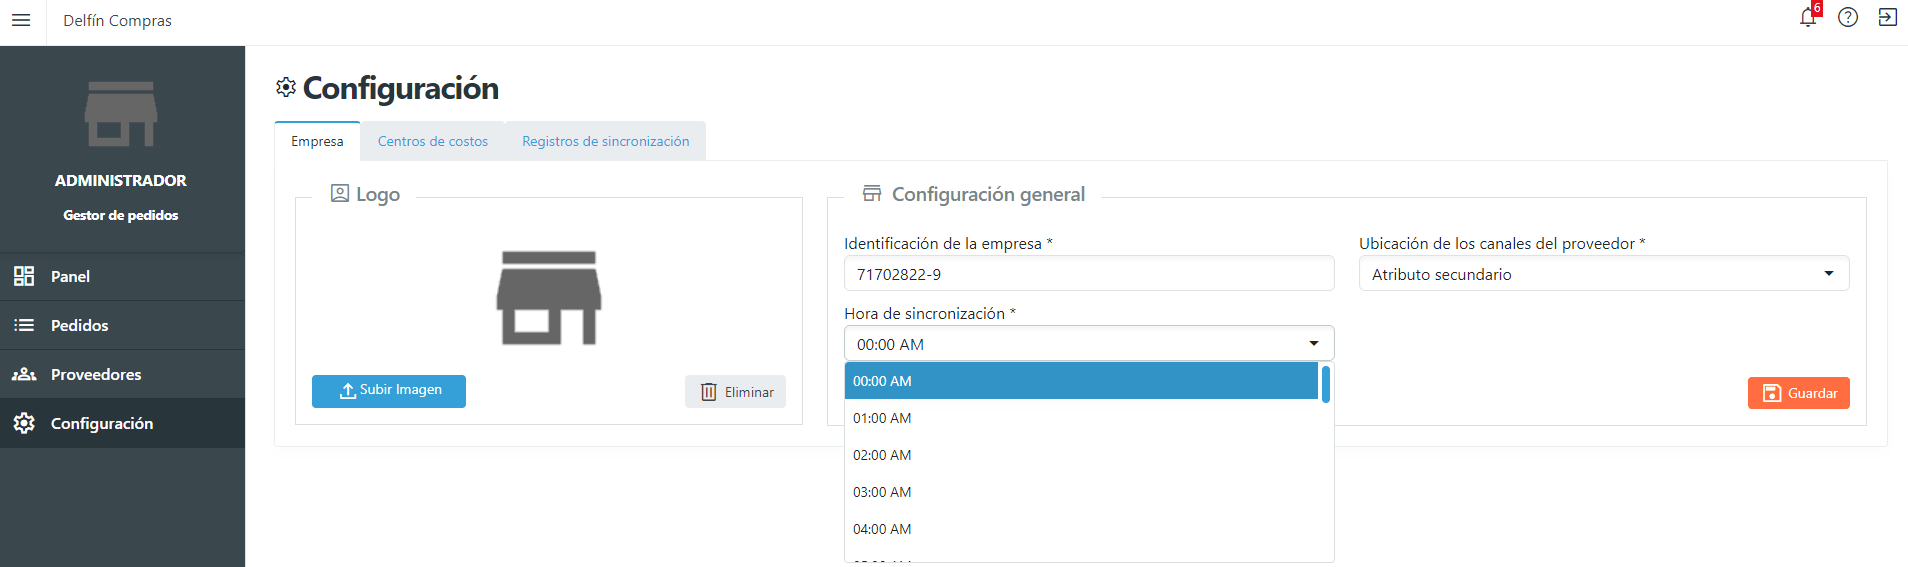Open Pedidos in the sidebar

[x=80, y=325]
